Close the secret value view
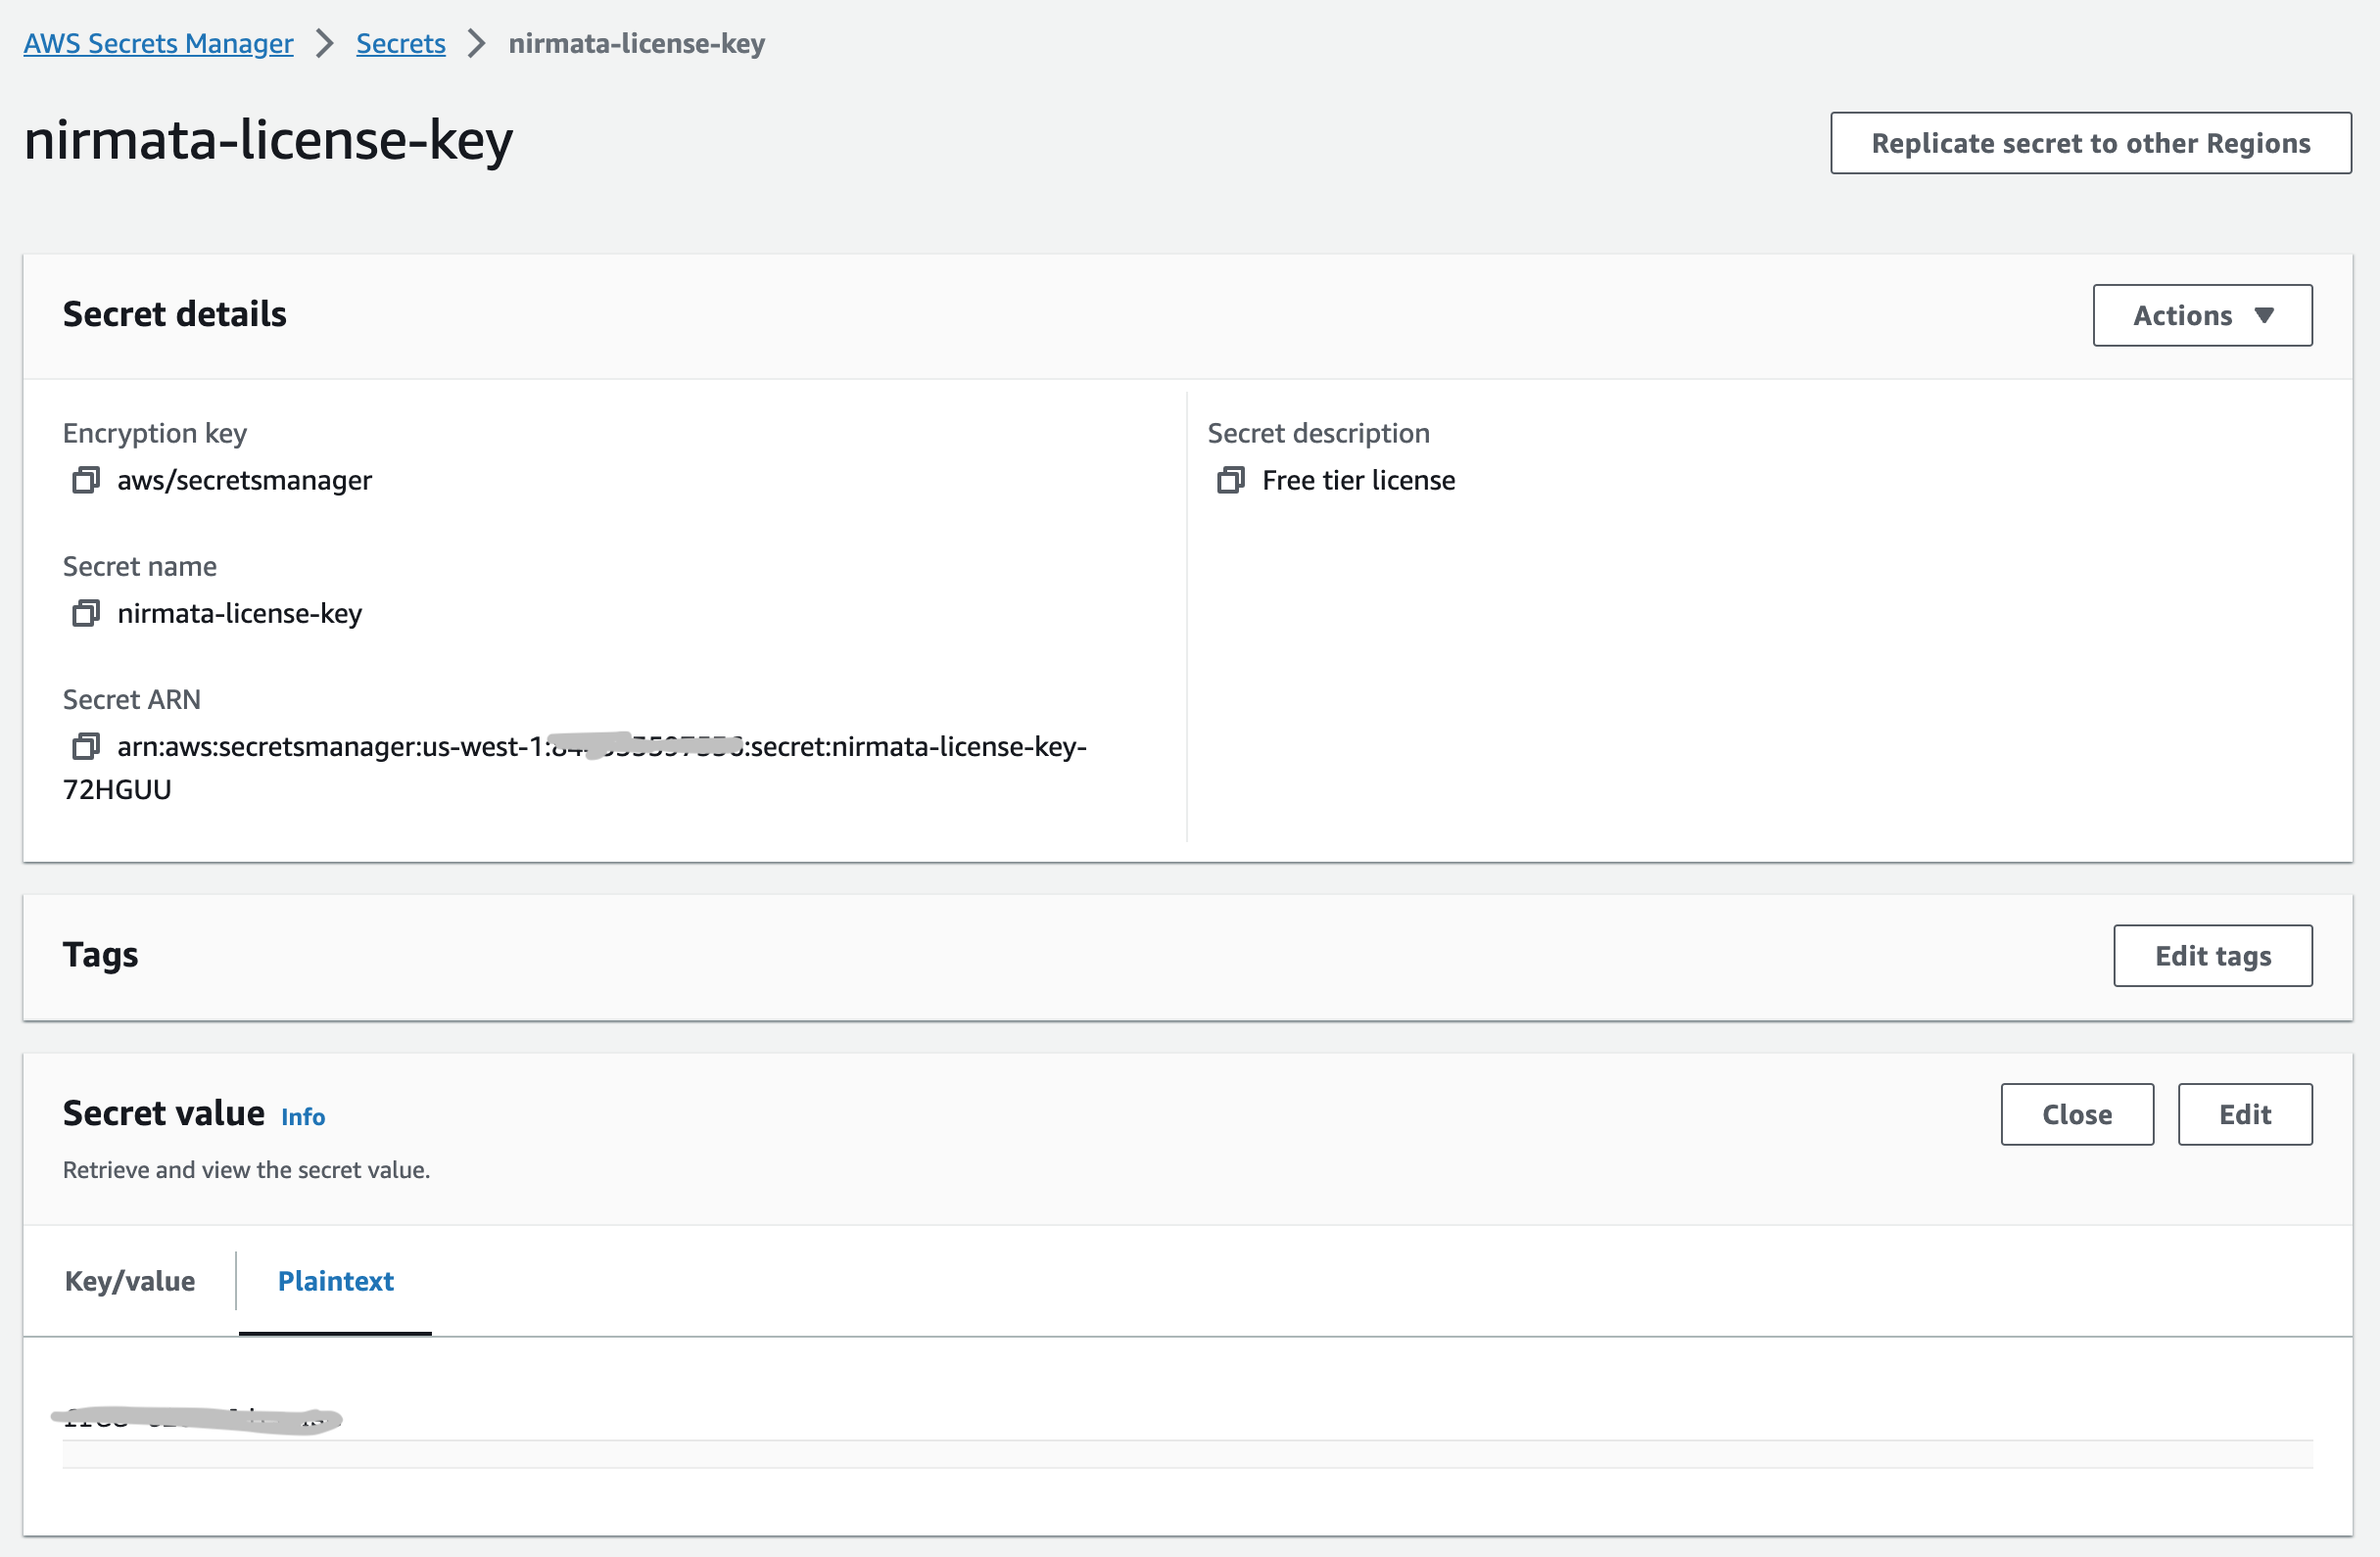This screenshot has height=1557, width=2380. [x=2076, y=1114]
